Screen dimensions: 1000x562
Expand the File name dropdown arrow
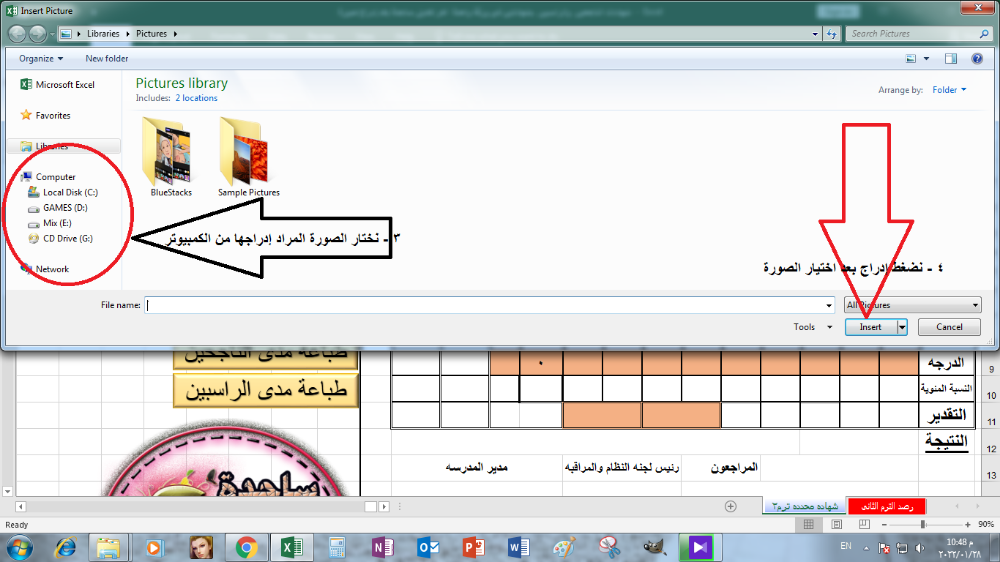829,306
